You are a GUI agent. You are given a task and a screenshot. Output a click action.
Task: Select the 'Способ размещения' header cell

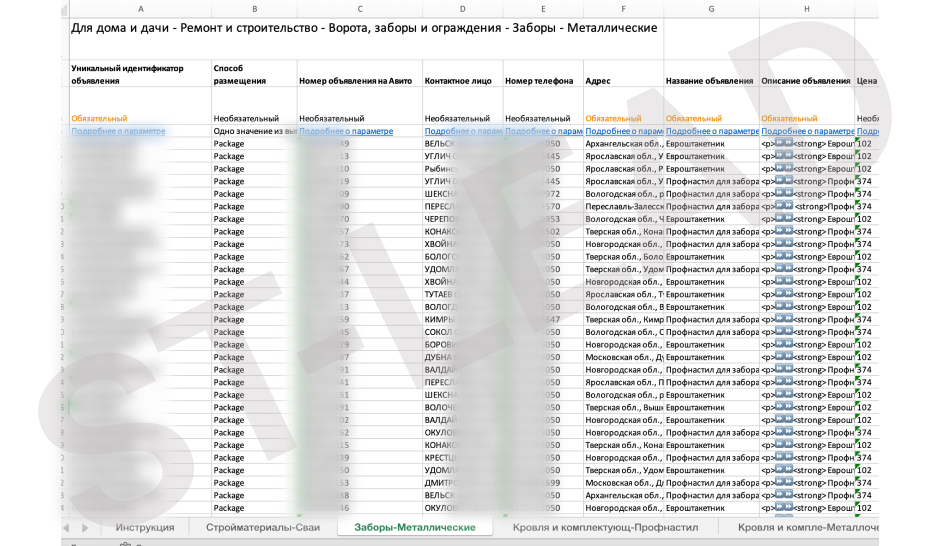[x=254, y=74]
